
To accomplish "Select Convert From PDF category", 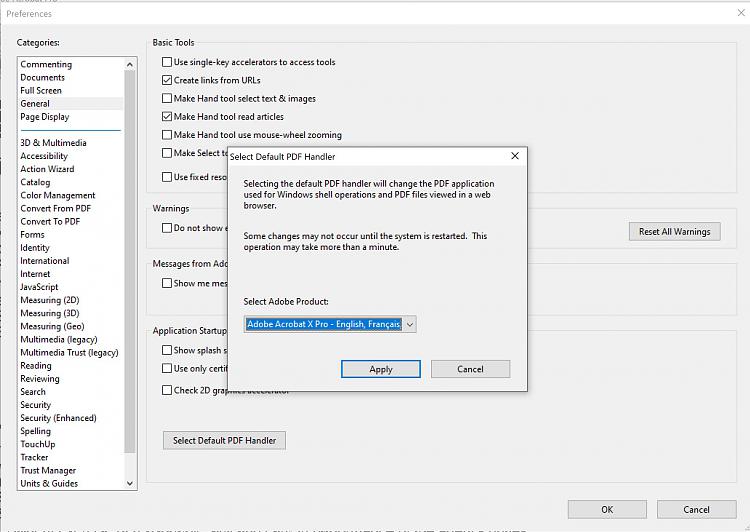I will point(55,209).
